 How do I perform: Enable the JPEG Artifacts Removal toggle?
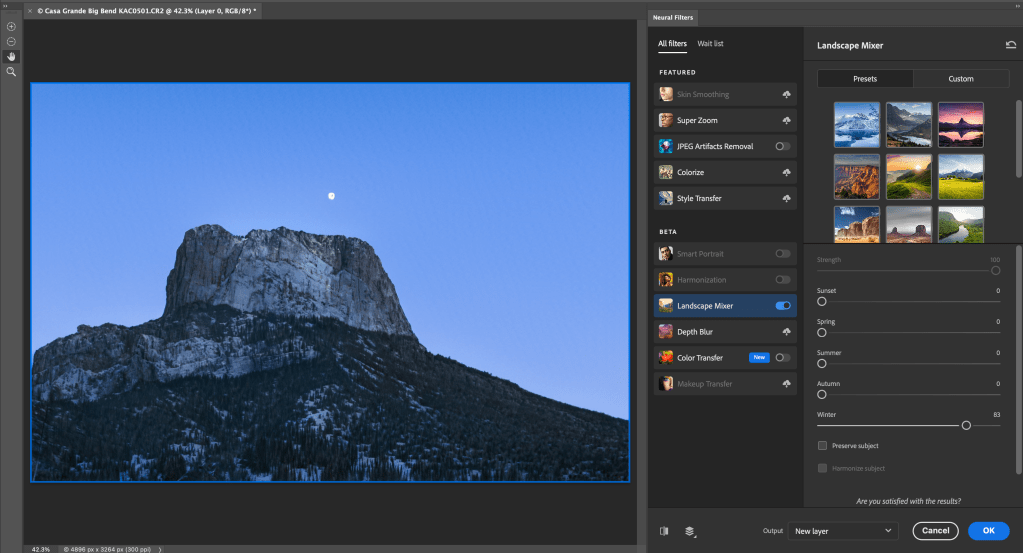(783, 146)
